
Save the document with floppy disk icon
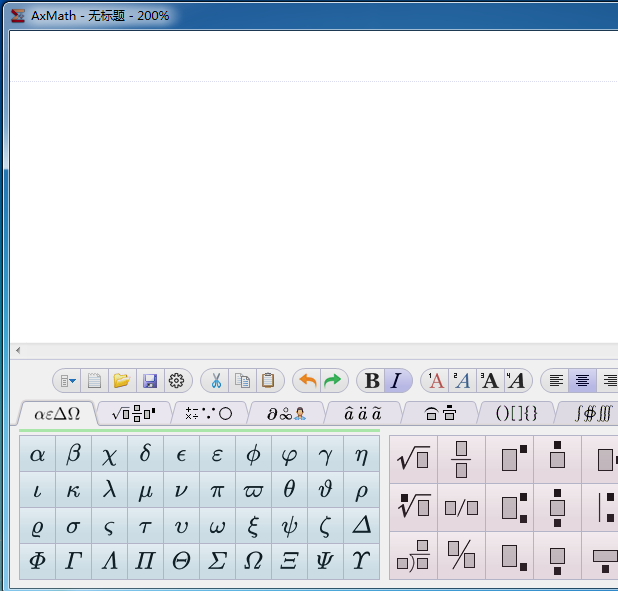pos(150,381)
